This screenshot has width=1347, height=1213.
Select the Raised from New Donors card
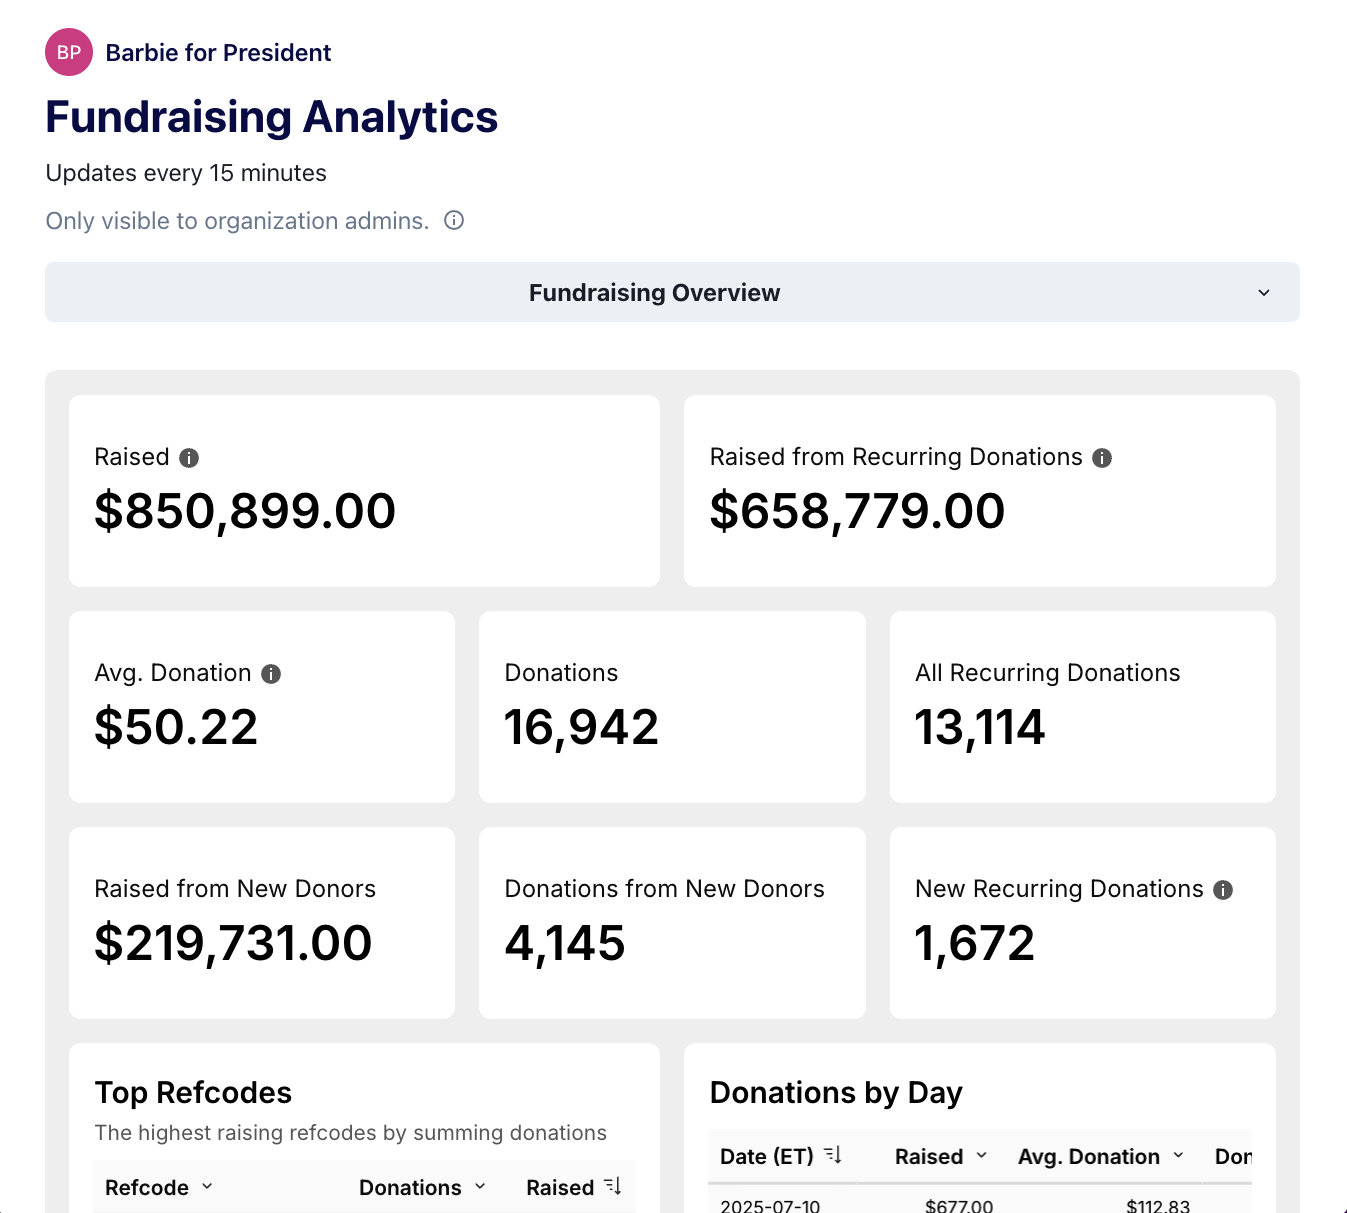[x=262, y=922]
